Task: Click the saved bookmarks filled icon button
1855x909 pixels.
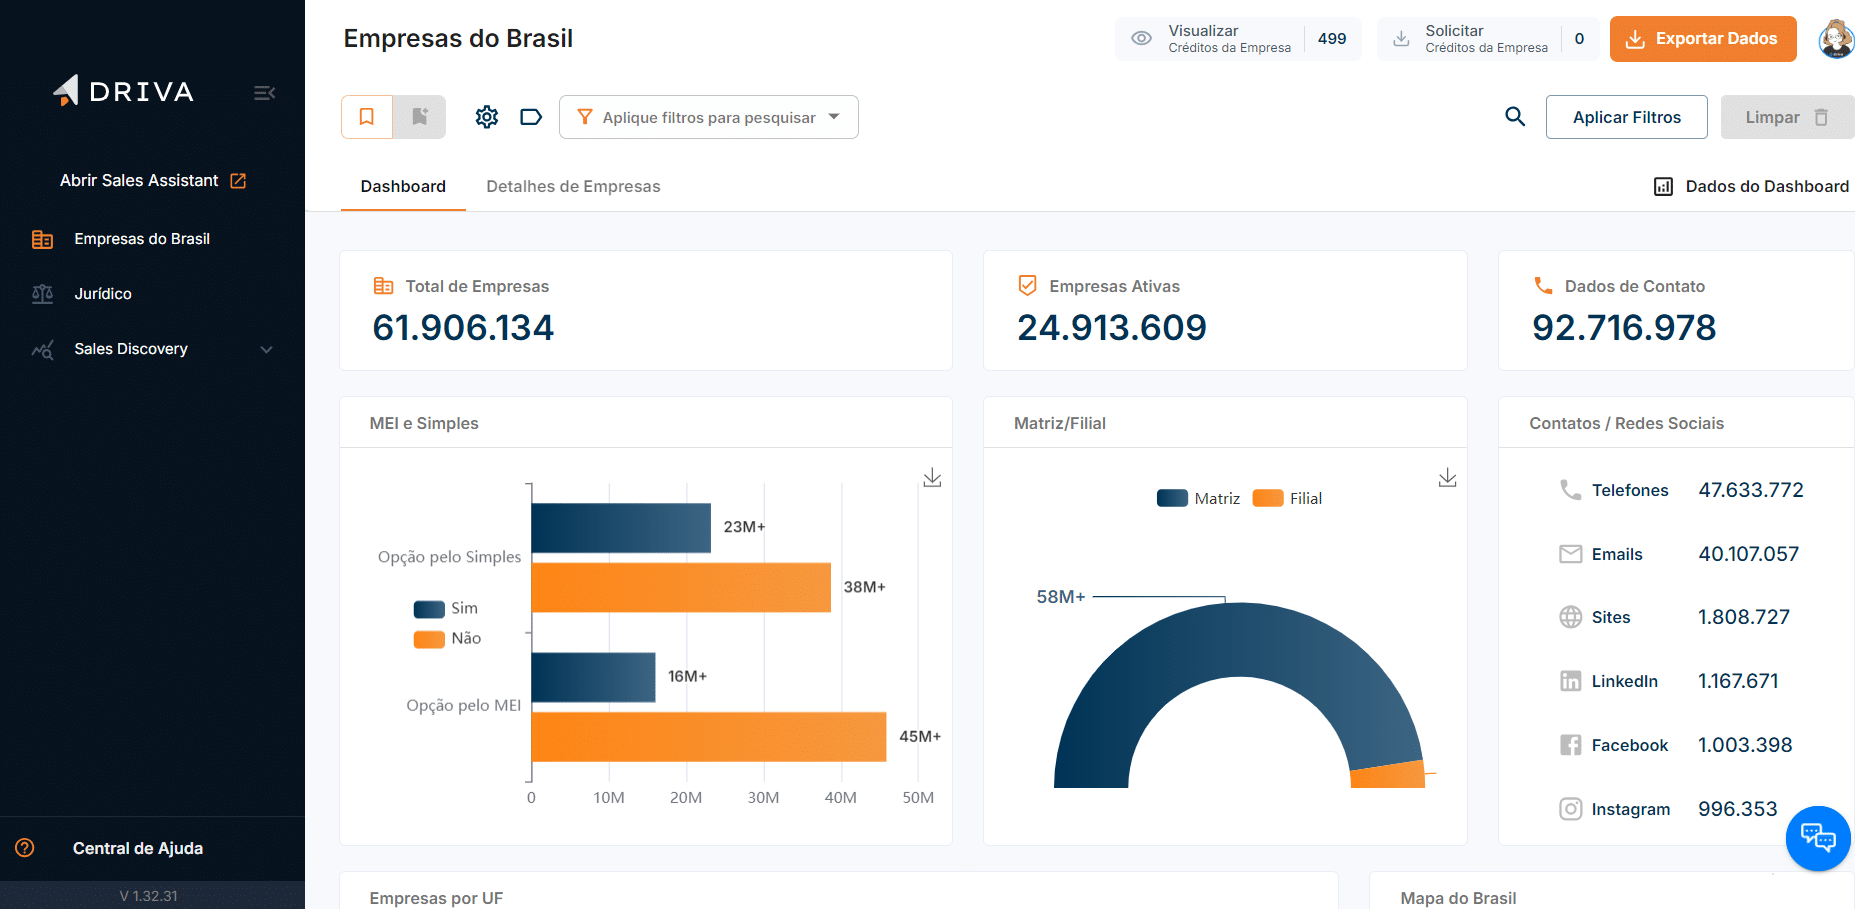Action: click(420, 117)
